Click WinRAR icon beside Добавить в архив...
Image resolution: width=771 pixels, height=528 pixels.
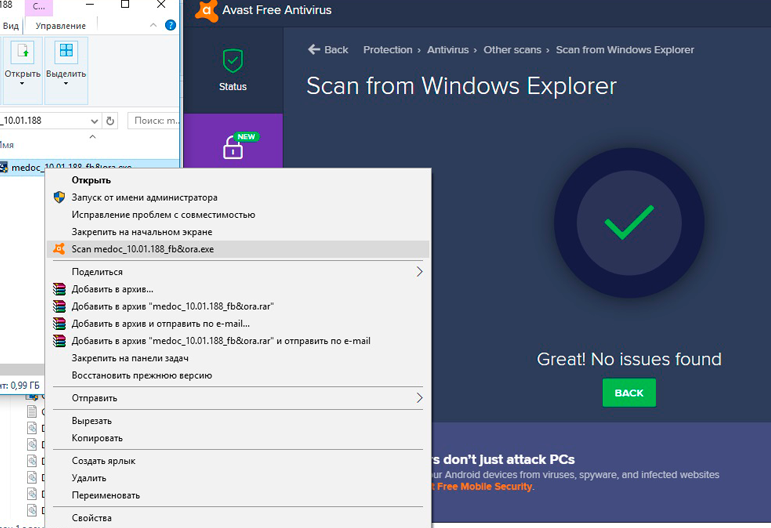point(59,289)
